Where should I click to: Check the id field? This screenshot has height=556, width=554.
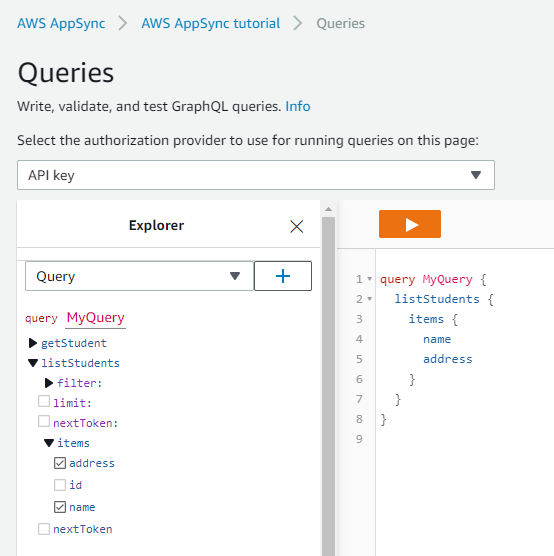tap(60, 485)
